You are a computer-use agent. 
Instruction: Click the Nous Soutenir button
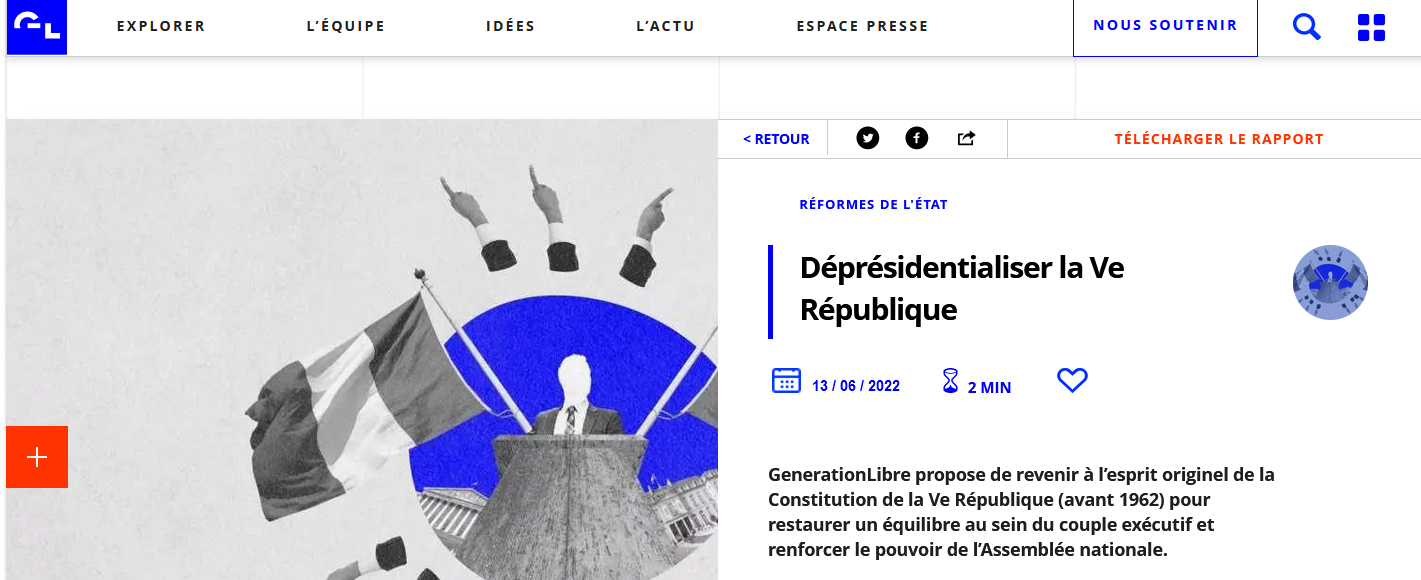click(1165, 27)
